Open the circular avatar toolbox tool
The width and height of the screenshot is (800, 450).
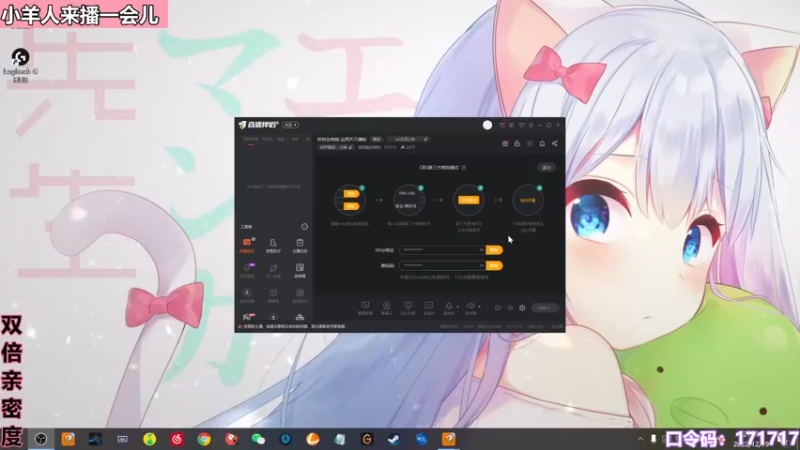click(x=247, y=295)
